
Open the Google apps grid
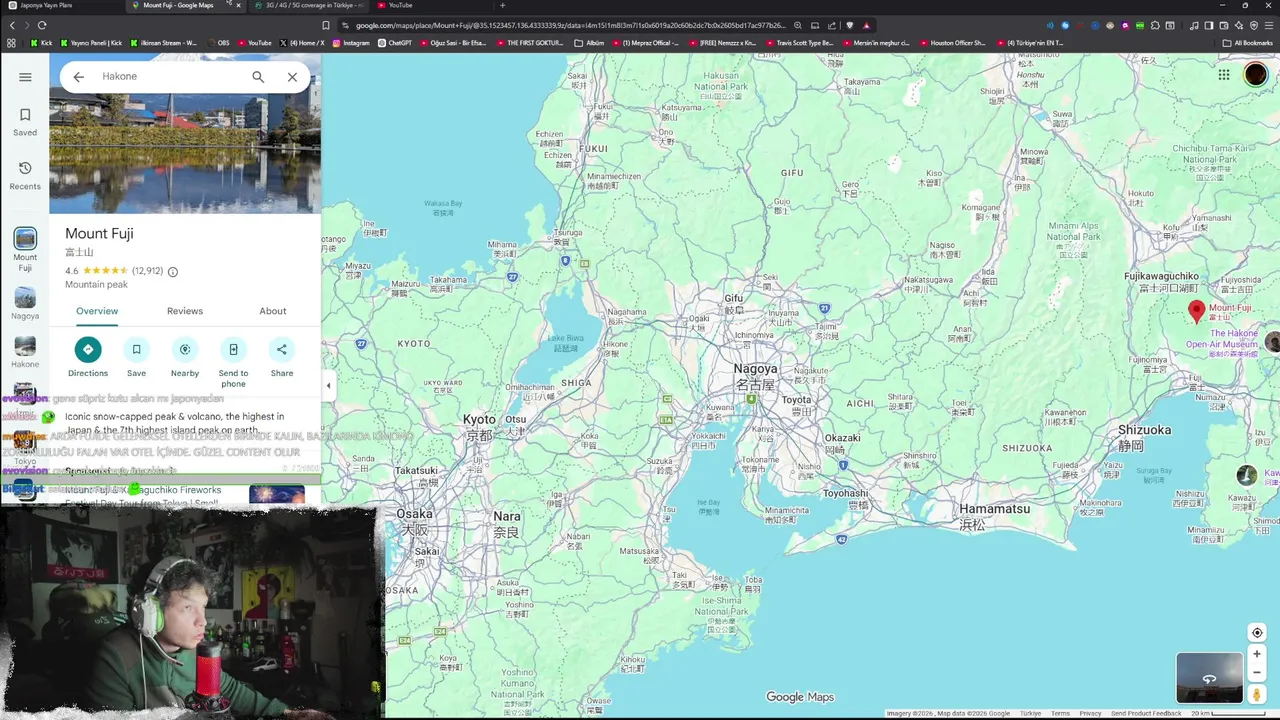(x=1224, y=75)
